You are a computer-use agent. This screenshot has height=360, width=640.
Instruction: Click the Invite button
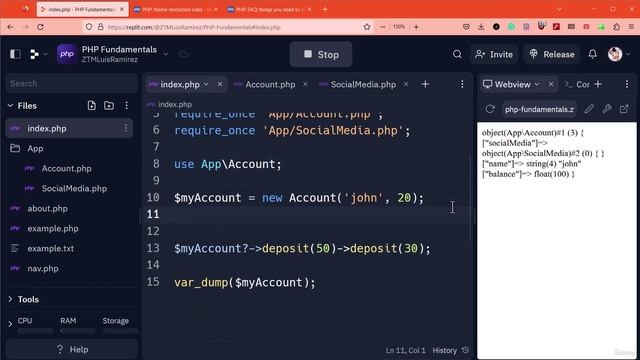(x=494, y=54)
